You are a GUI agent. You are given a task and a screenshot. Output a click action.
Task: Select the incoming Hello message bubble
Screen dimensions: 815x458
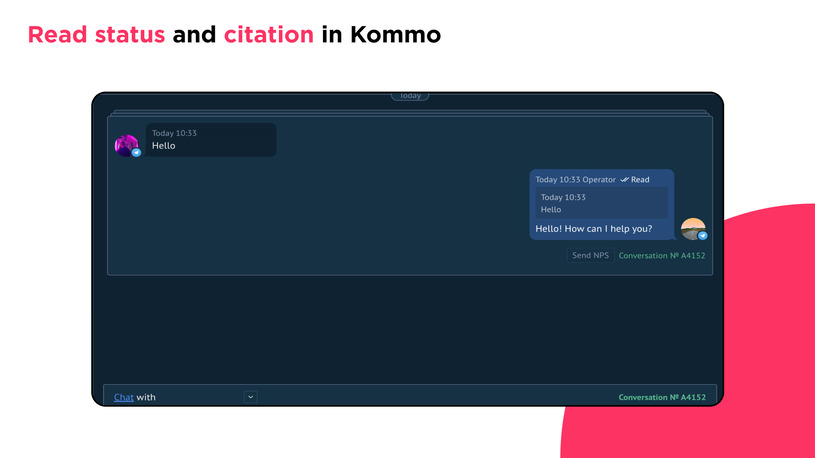point(211,140)
